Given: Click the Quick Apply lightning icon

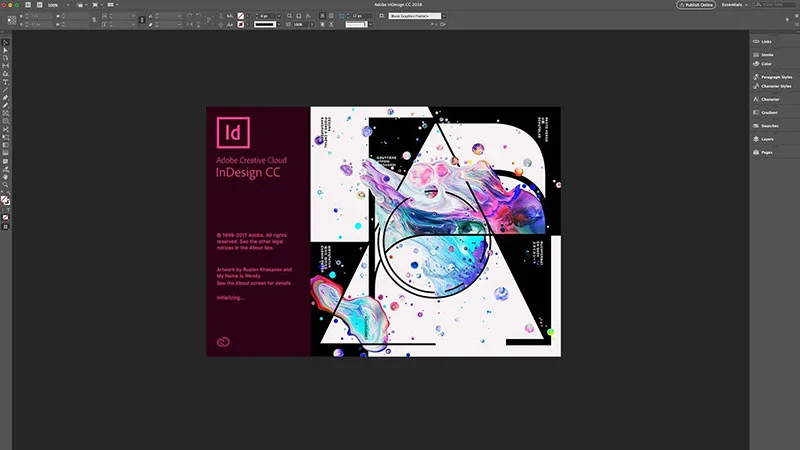Looking at the screenshot, I should (x=787, y=20).
